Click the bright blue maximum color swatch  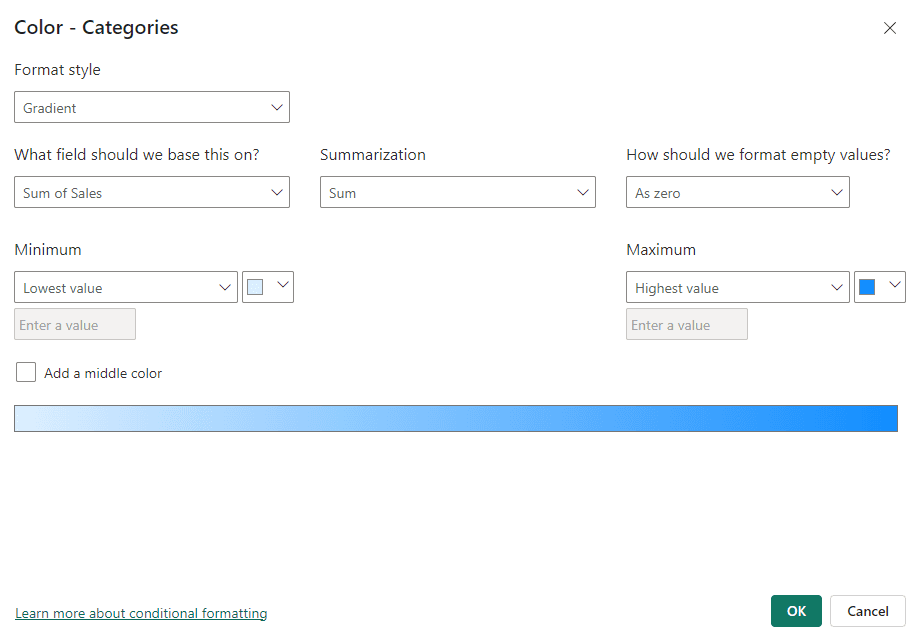coord(867,287)
